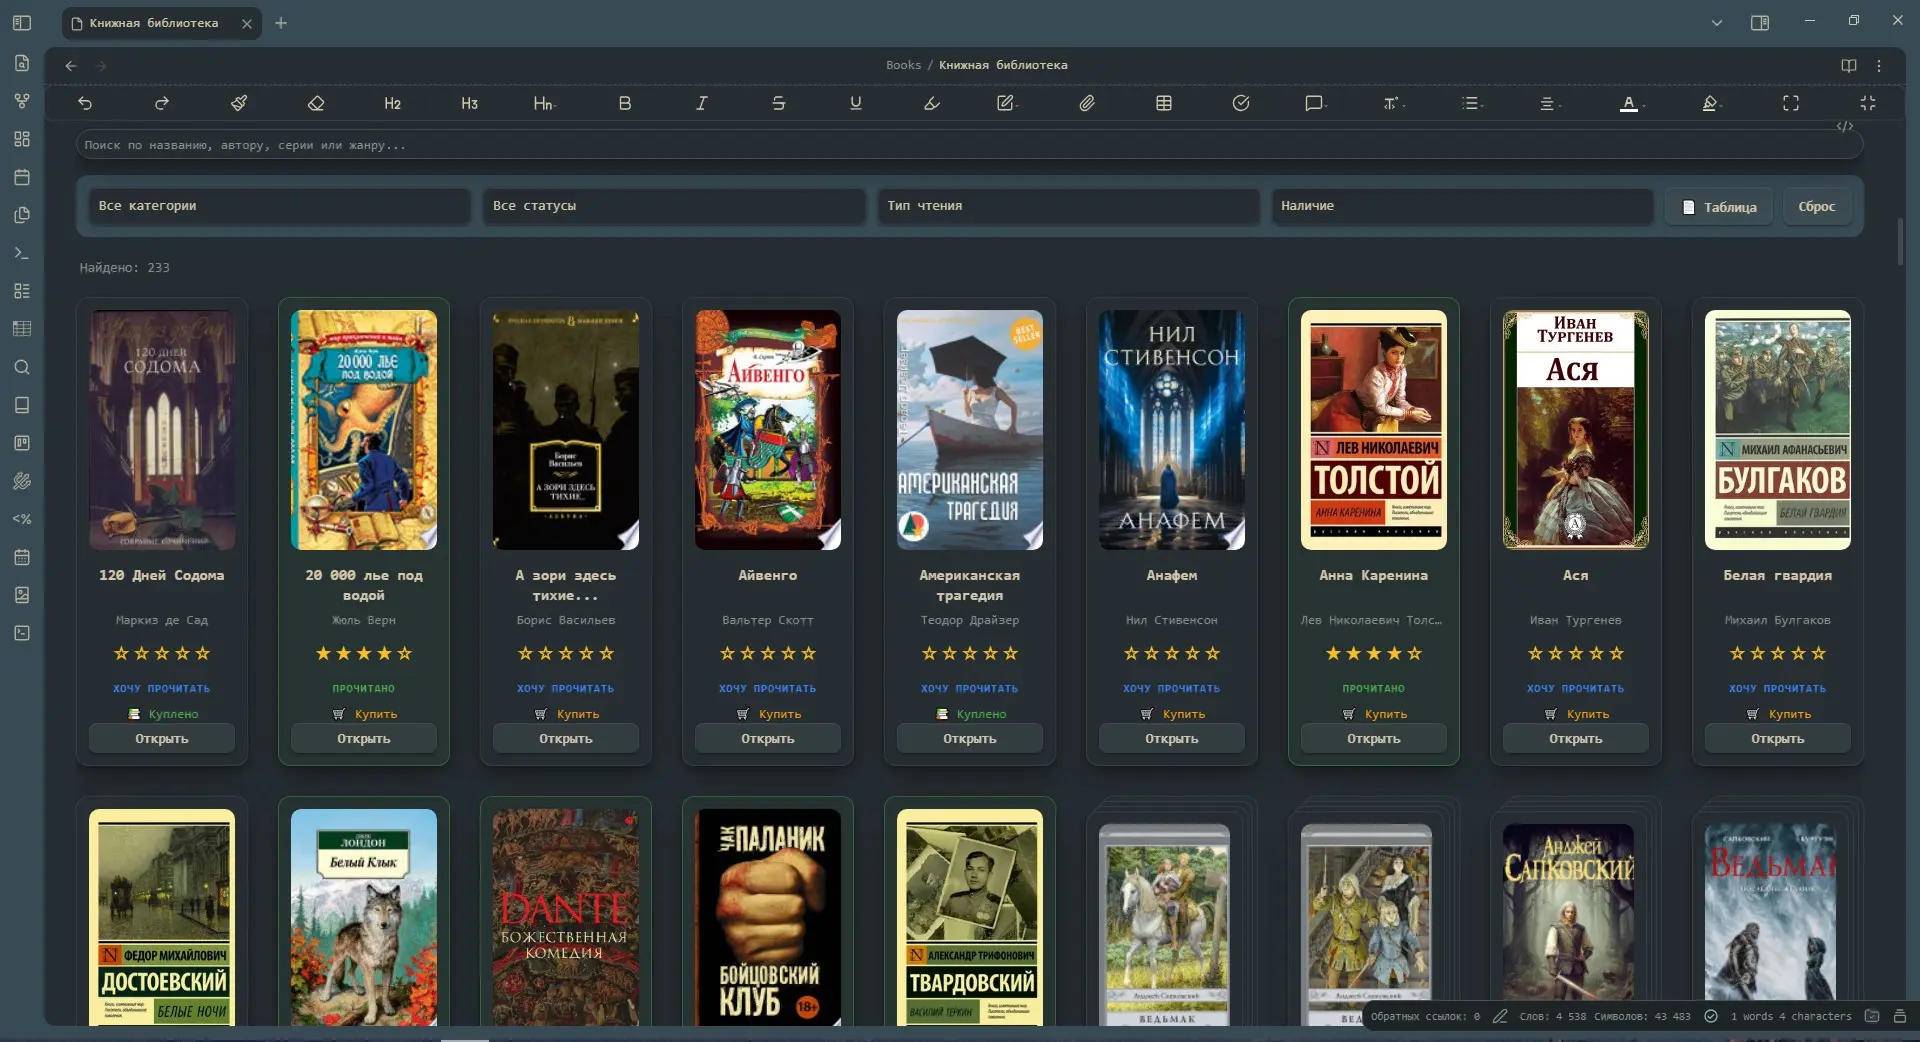Click the book search input field
1920x1042 pixels.
click(968, 145)
